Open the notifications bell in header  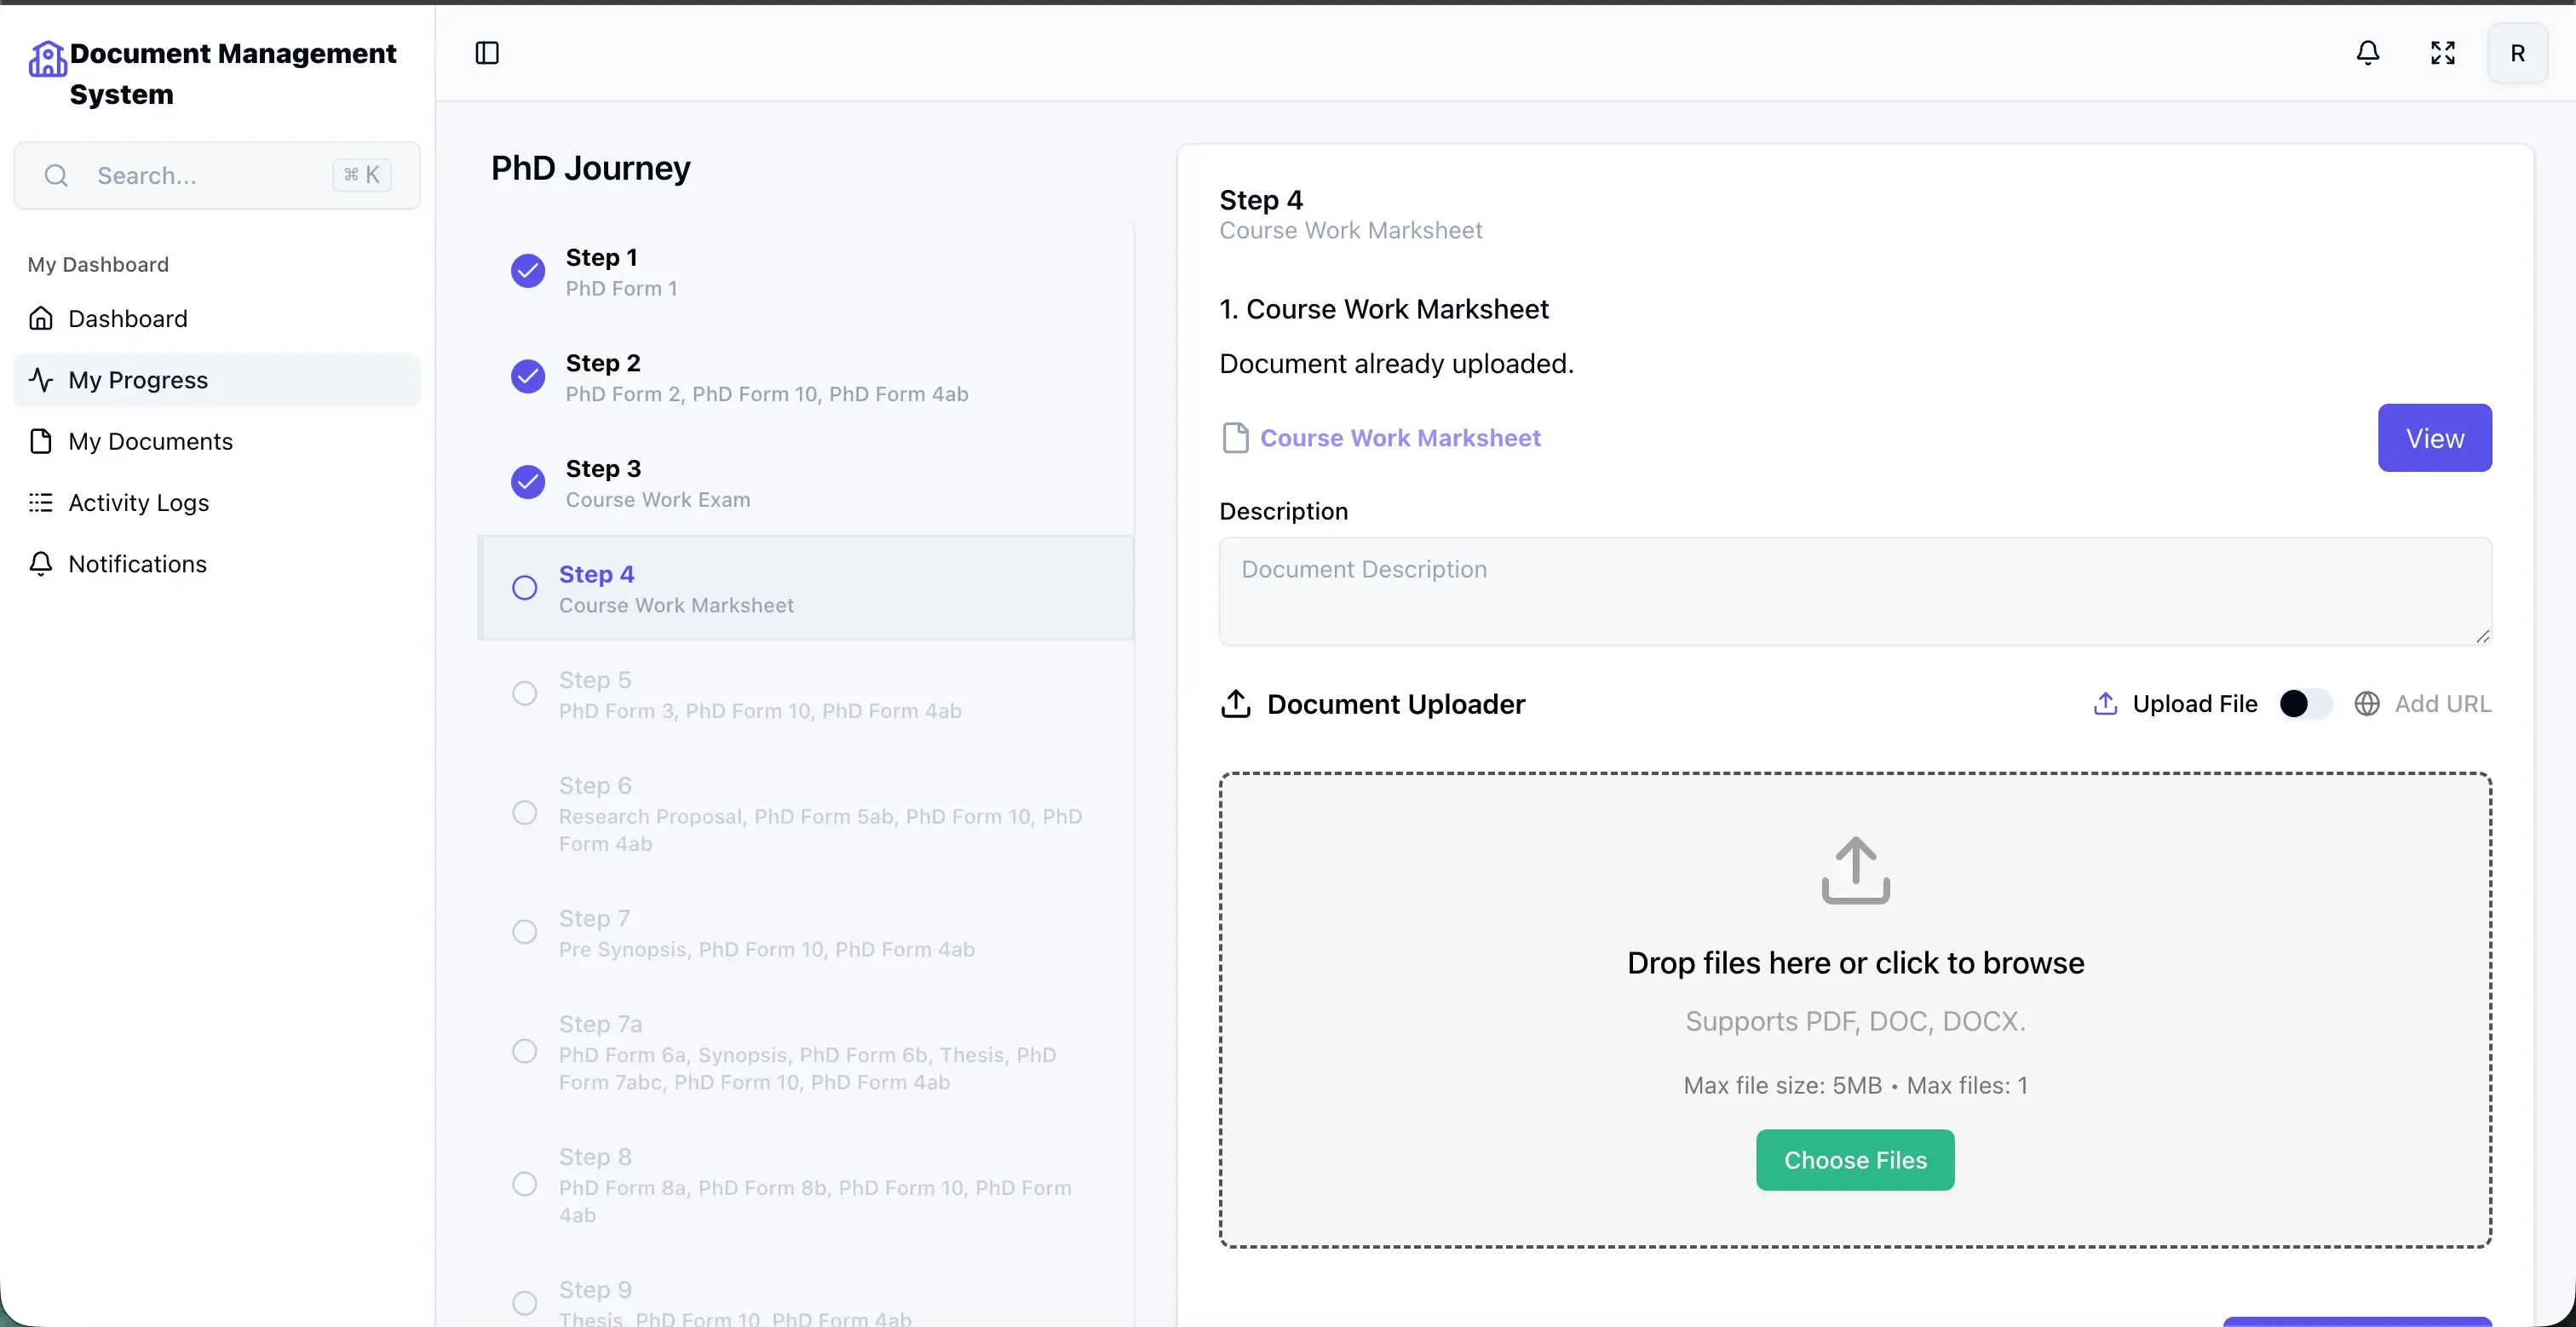pos(2367,53)
